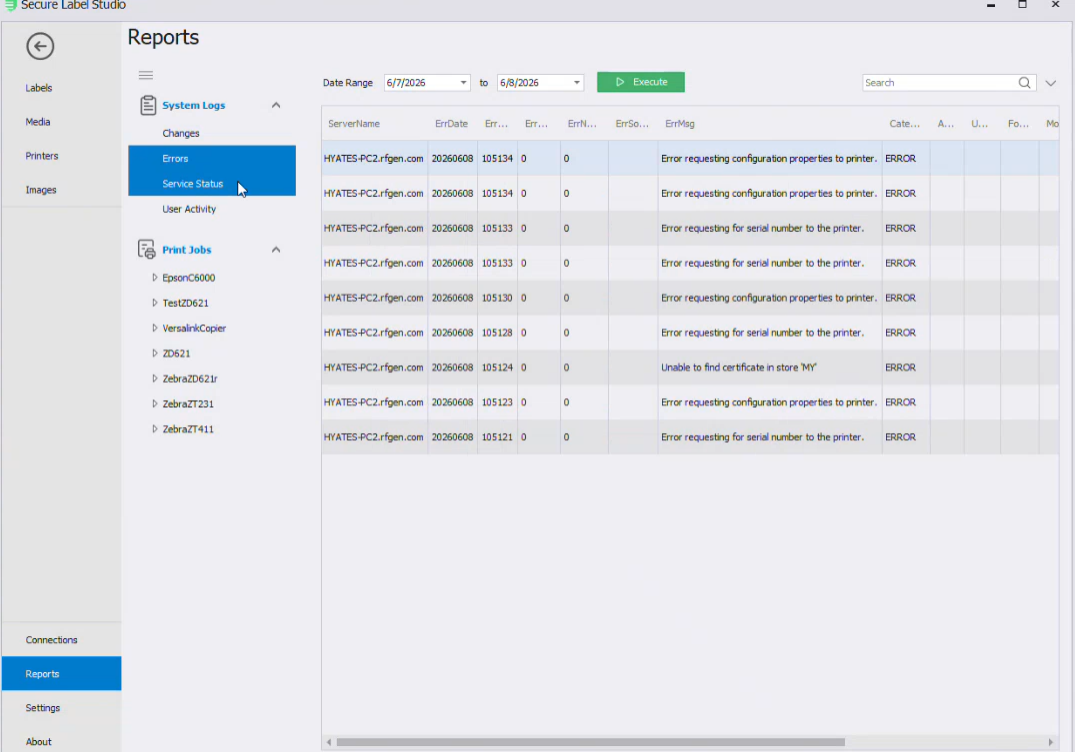
Task: Open the Labels section
Action: coord(38,88)
